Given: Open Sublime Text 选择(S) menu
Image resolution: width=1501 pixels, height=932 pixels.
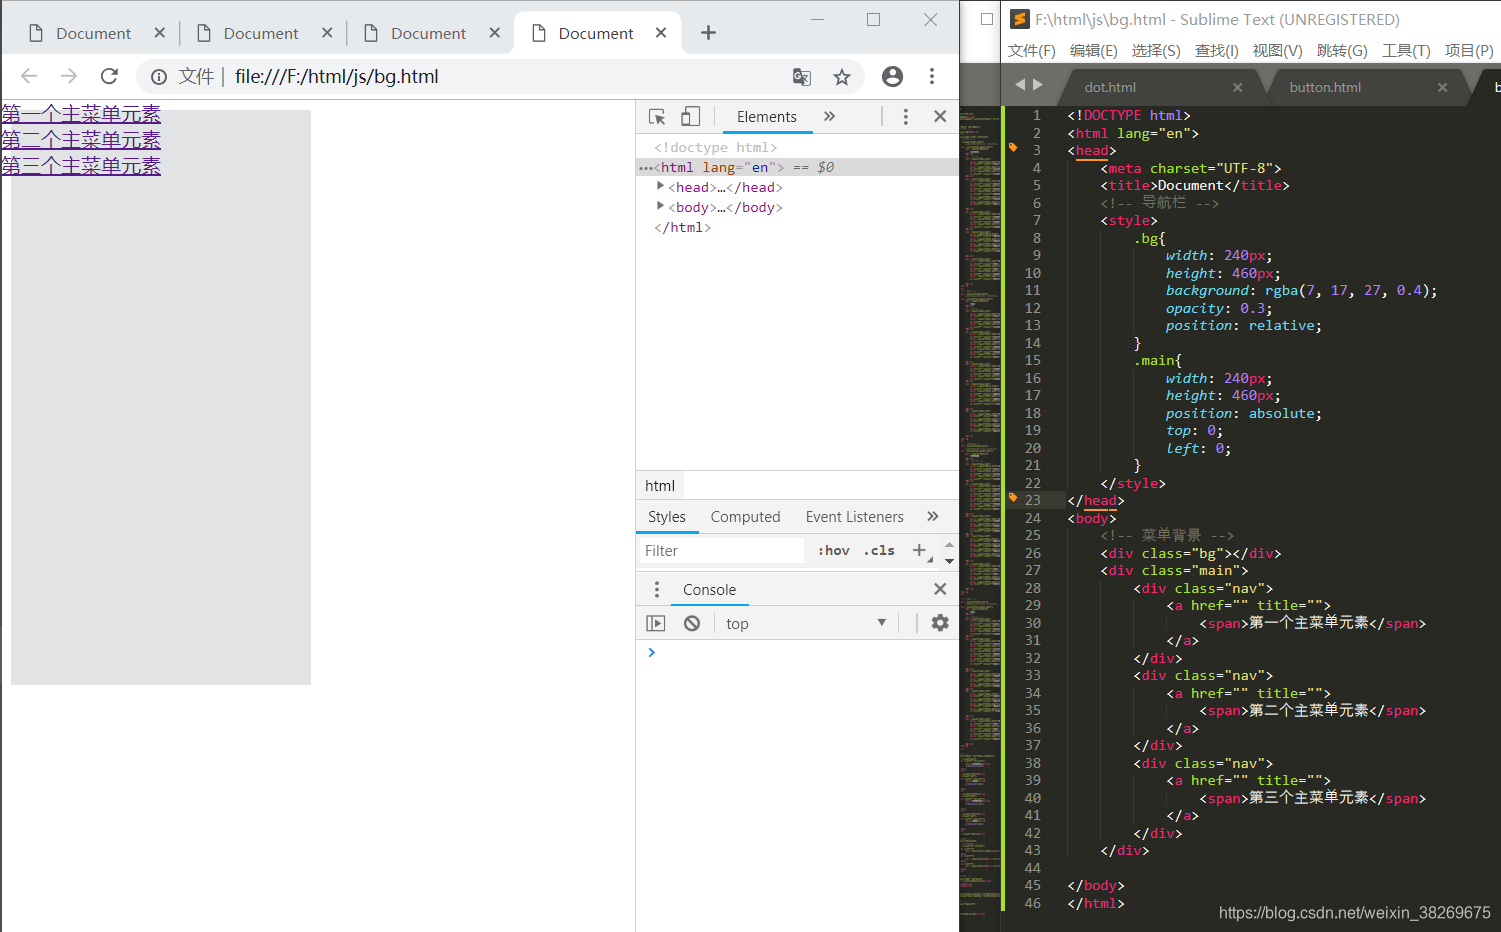Looking at the screenshot, I should [1156, 50].
